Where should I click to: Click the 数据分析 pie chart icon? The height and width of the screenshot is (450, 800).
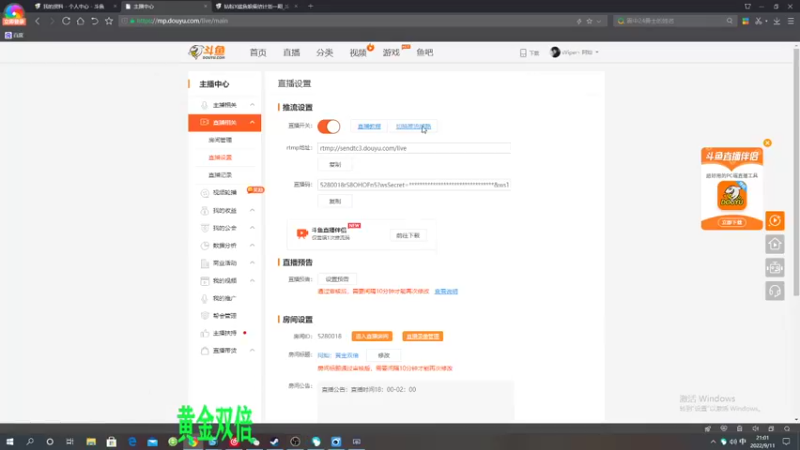click(x=205, y=245)
